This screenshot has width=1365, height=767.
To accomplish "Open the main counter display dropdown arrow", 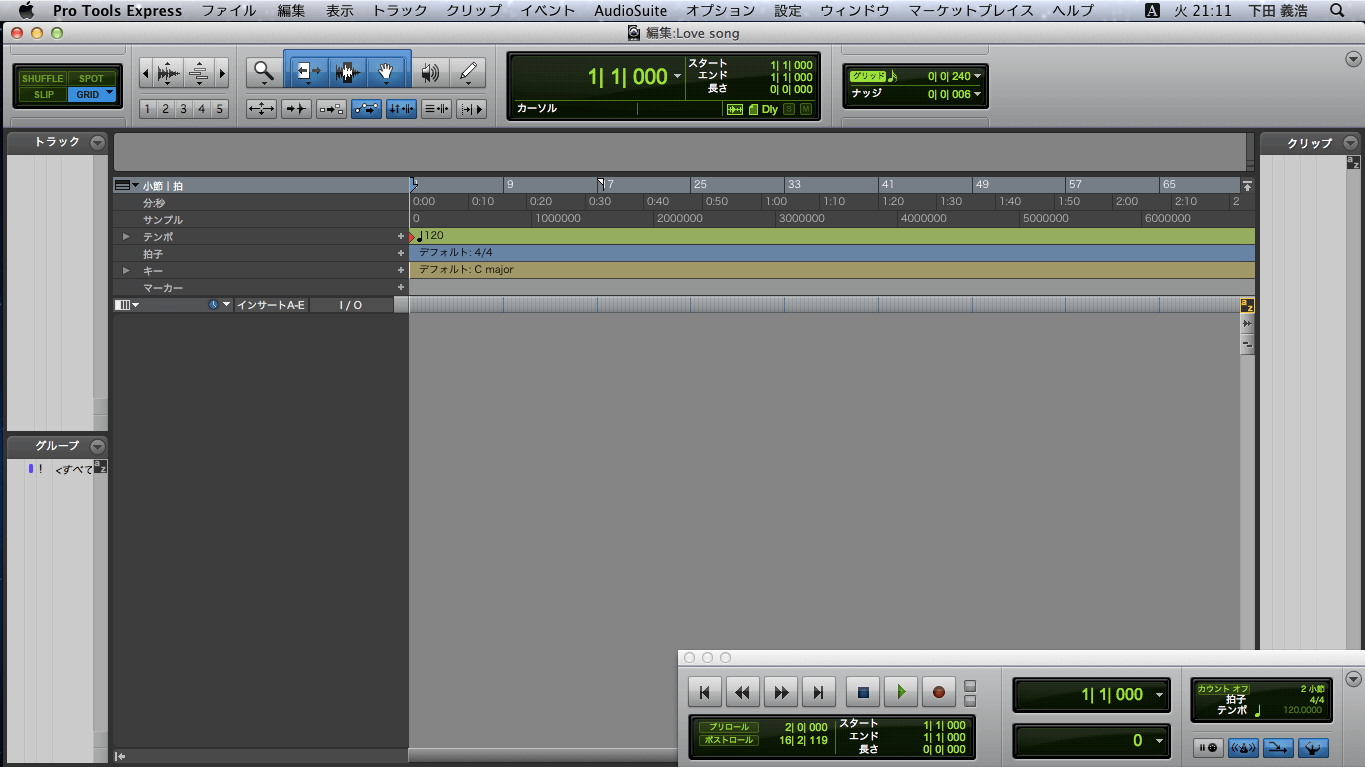I will click(x=677, y=74).
